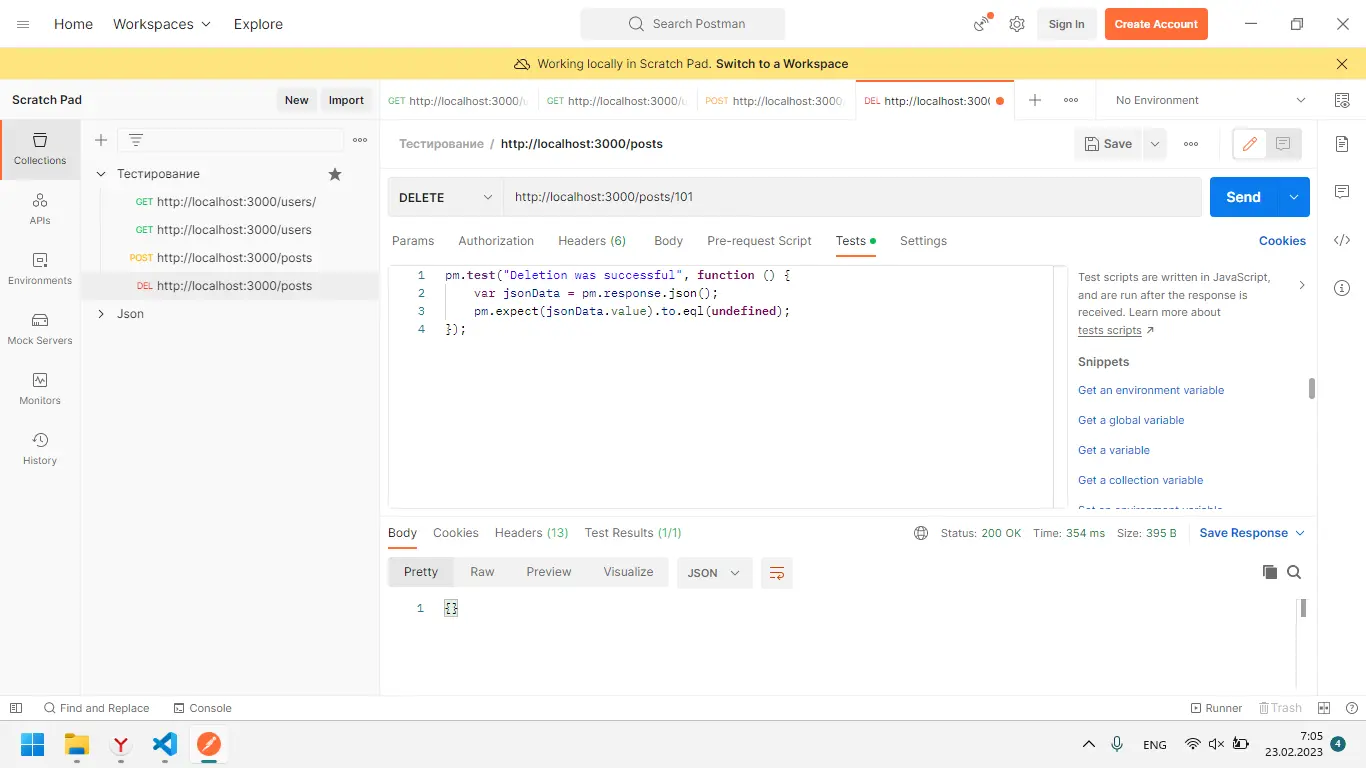The height and width of the screenshot is (768, 1366).
Task: Open request three-dot options next to Save
Action: click(1191, 144)
